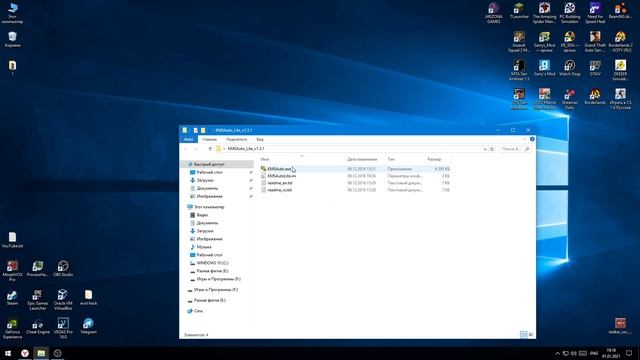The width and height of the screenshot is (640, 360).
Task: Open OBS Studio desktop shortcut
Action: click(63, 269)
